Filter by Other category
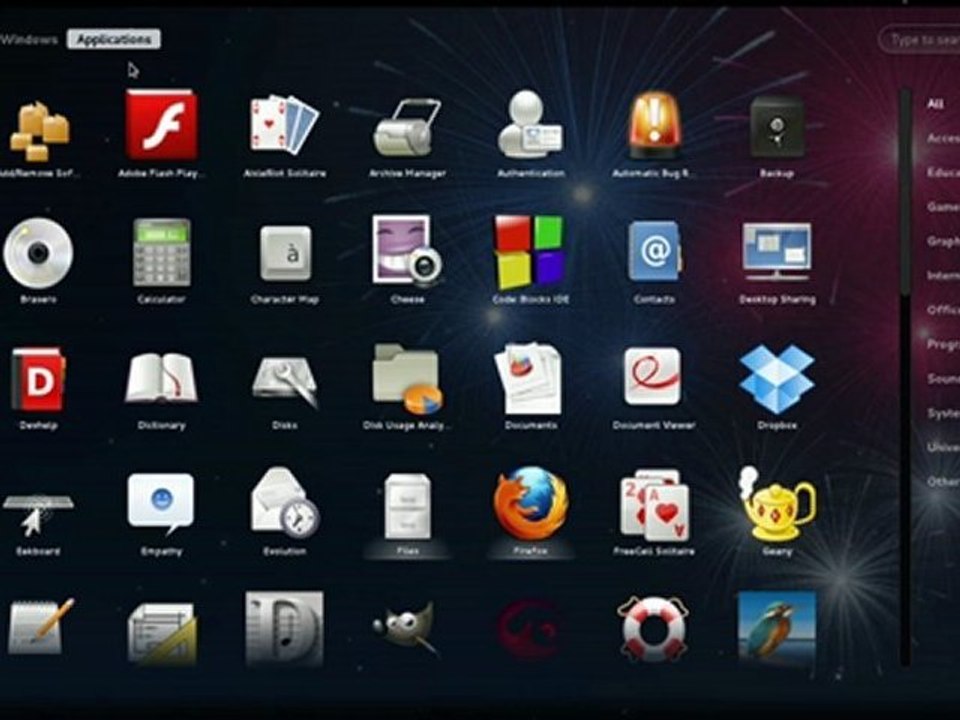Viewport: 960px width, 720px height. (943, 482)
